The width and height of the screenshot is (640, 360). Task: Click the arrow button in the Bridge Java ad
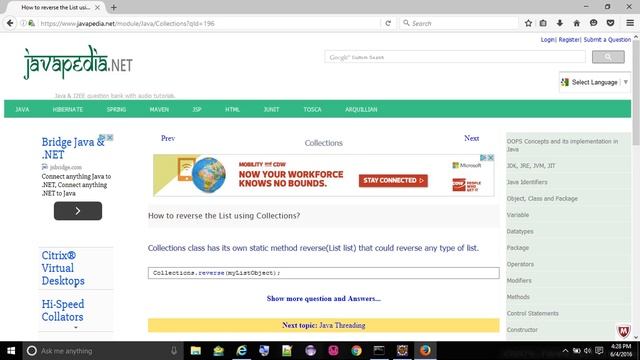tap(78, 211)
